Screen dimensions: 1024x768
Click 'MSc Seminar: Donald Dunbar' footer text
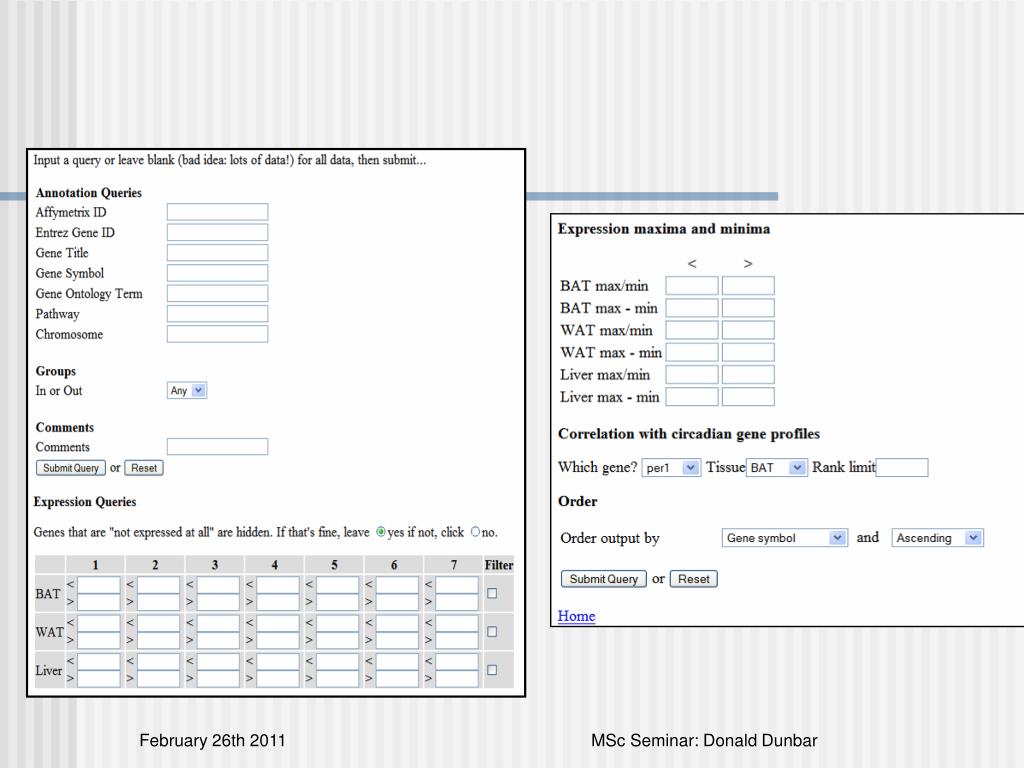point(704,741)
